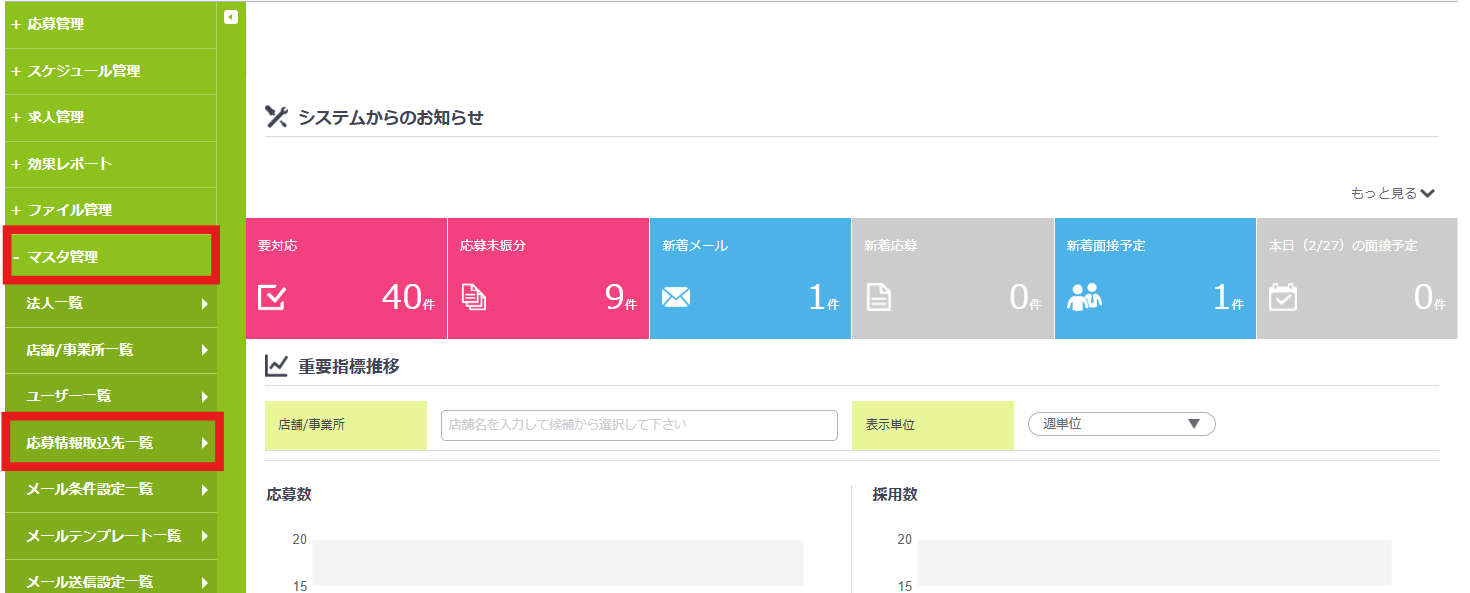
Task: Click the documents icon in 応募未振分 tile
Action: click(473, 298)
